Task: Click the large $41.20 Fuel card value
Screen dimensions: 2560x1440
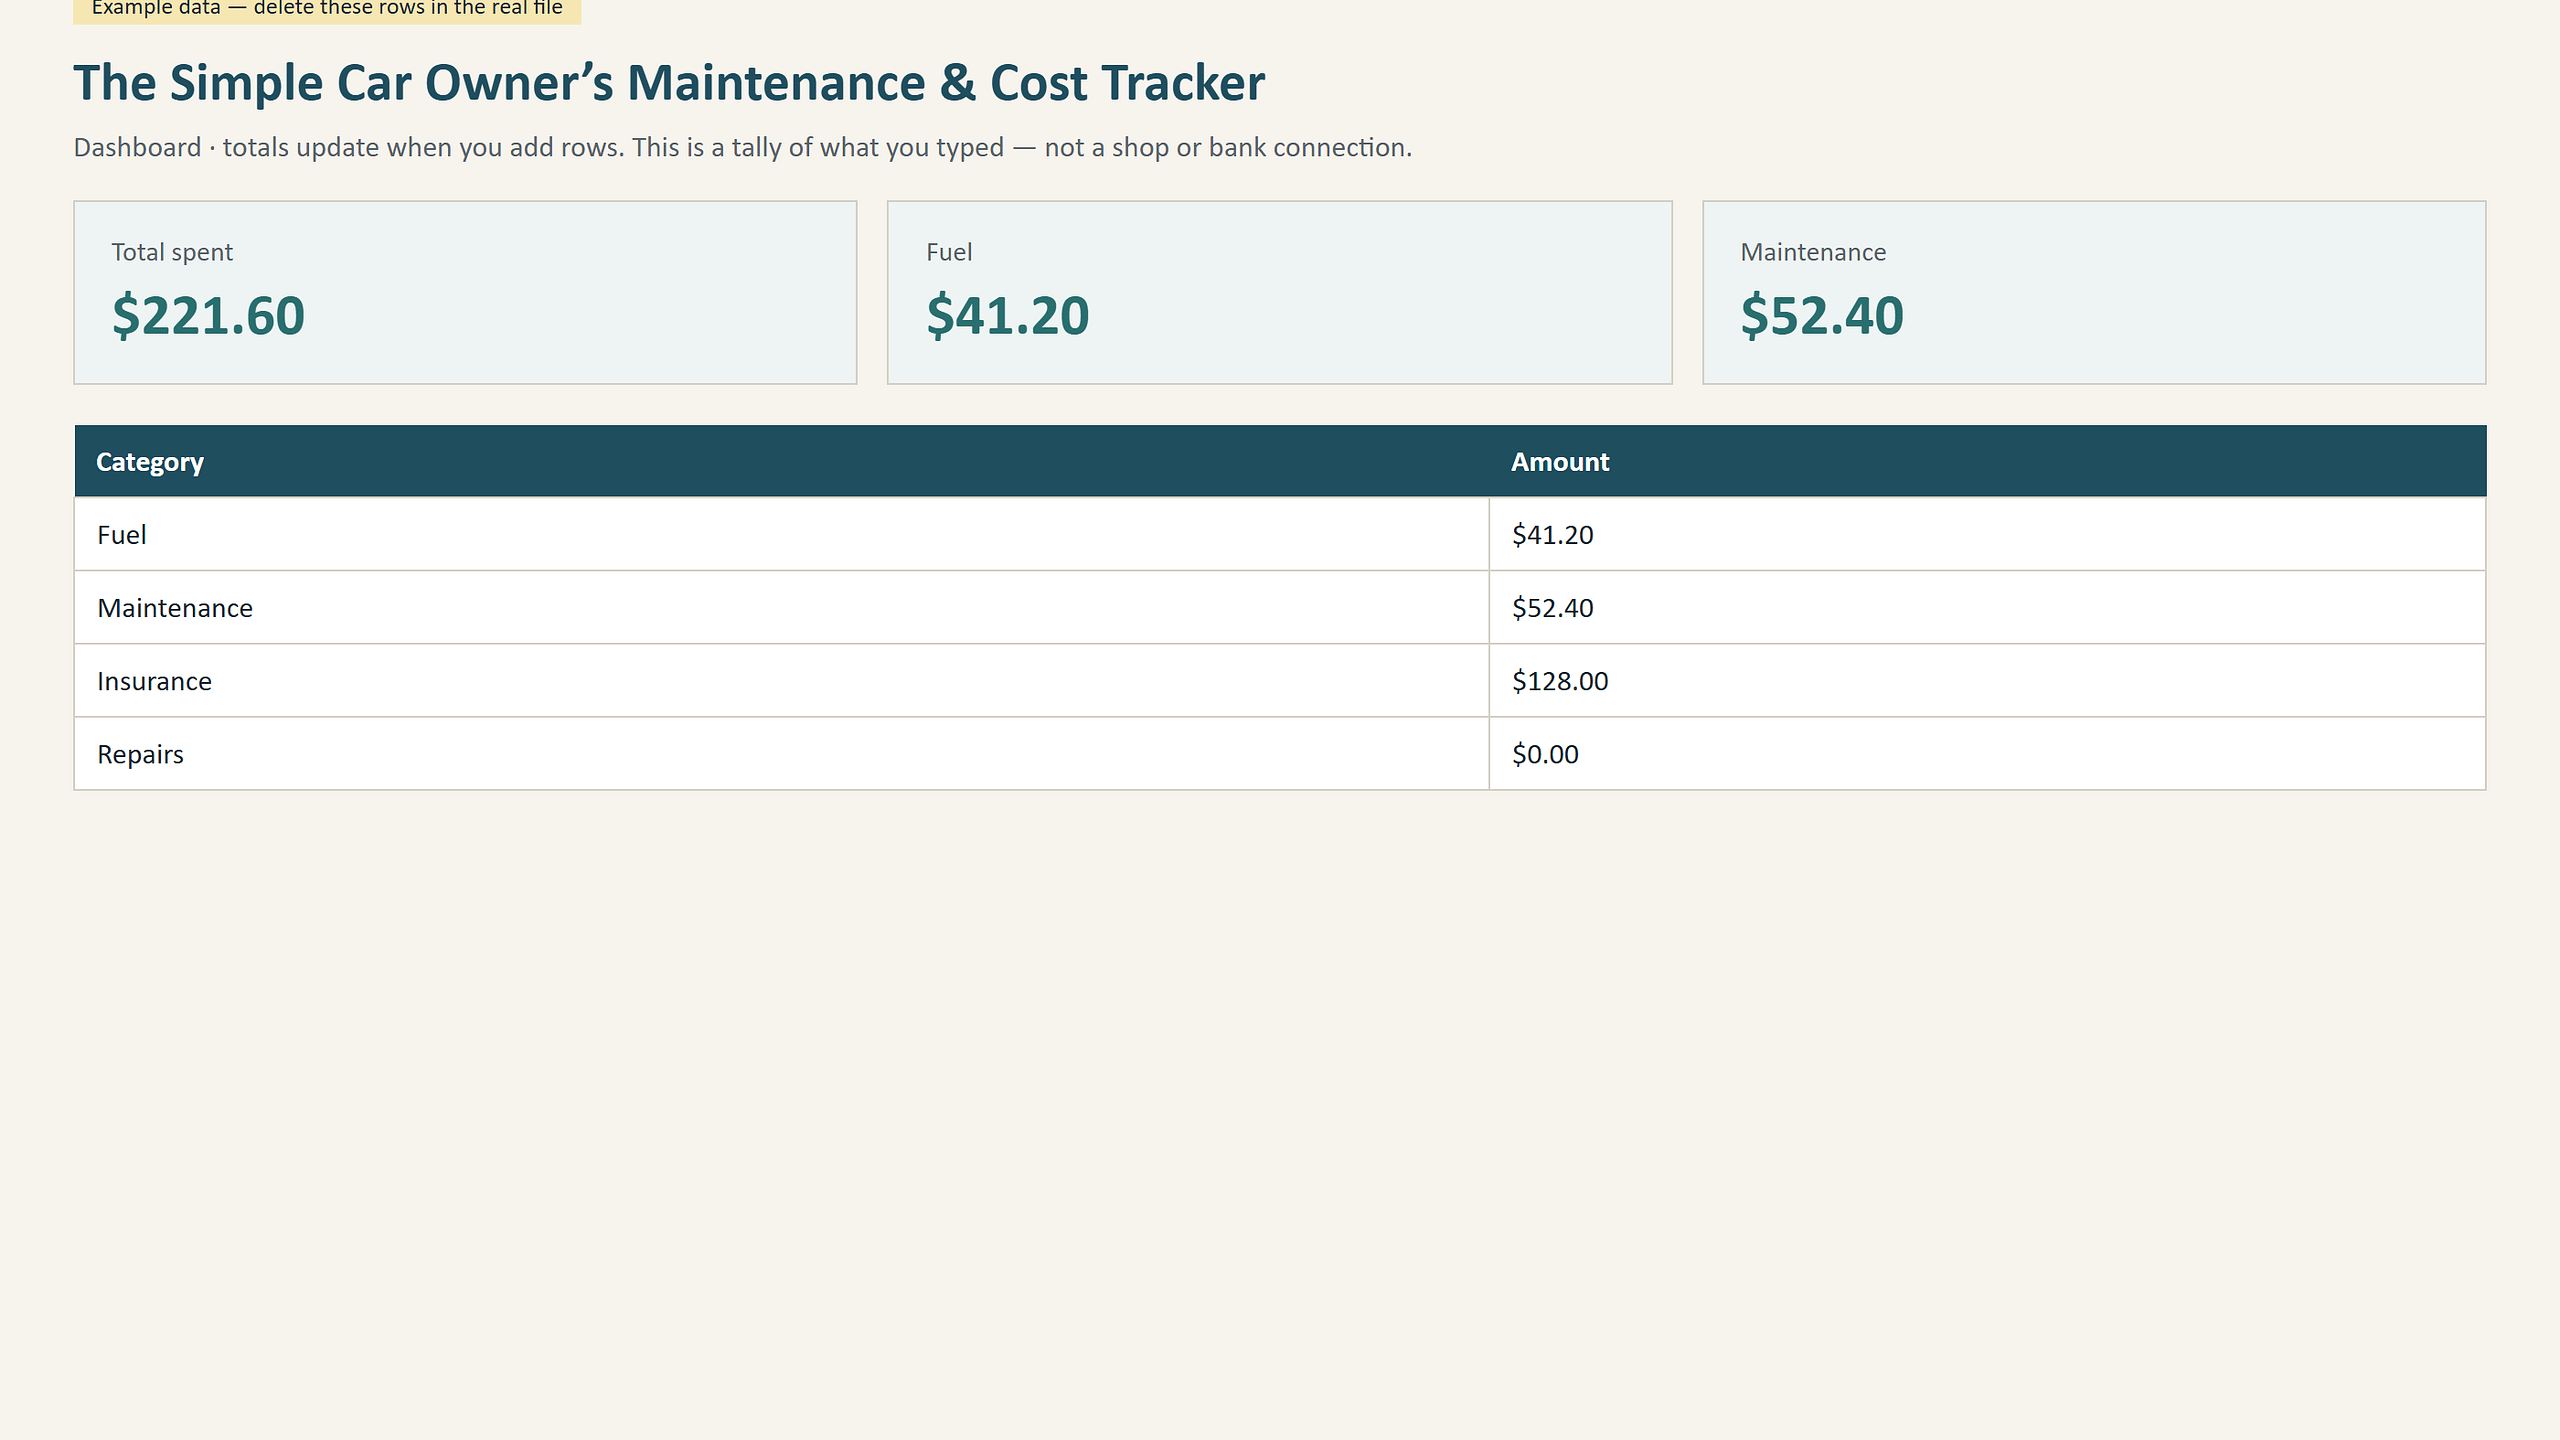Action: (x=1008, y=316)
